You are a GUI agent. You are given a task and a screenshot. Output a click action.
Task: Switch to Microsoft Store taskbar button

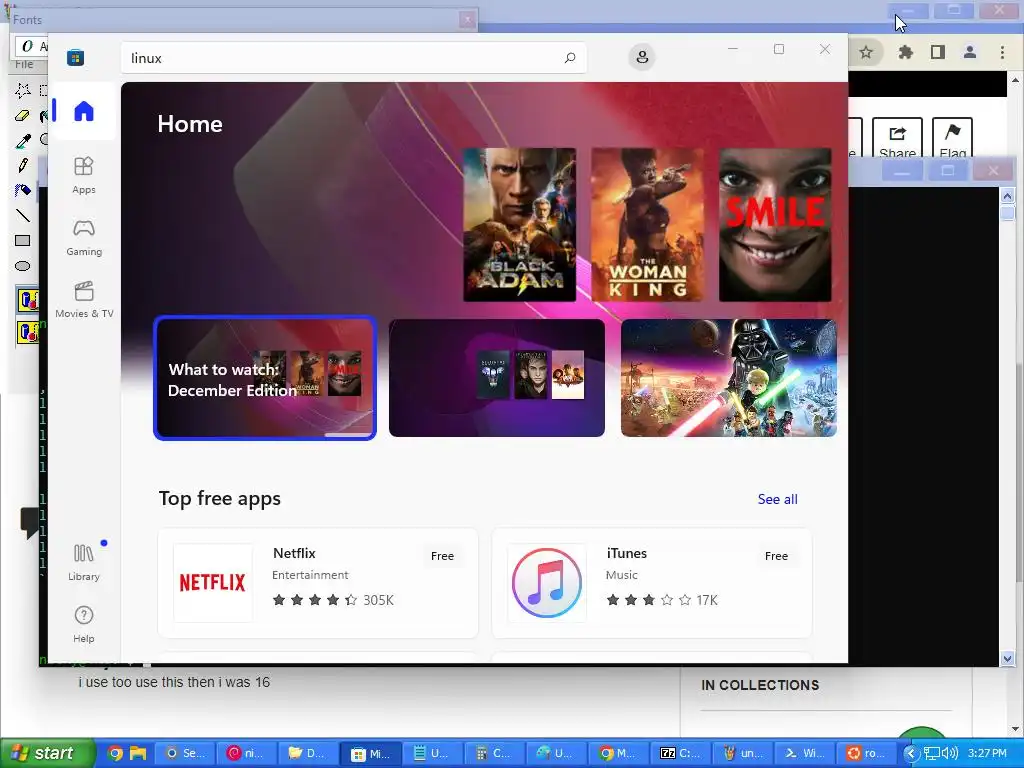point(370,754)
